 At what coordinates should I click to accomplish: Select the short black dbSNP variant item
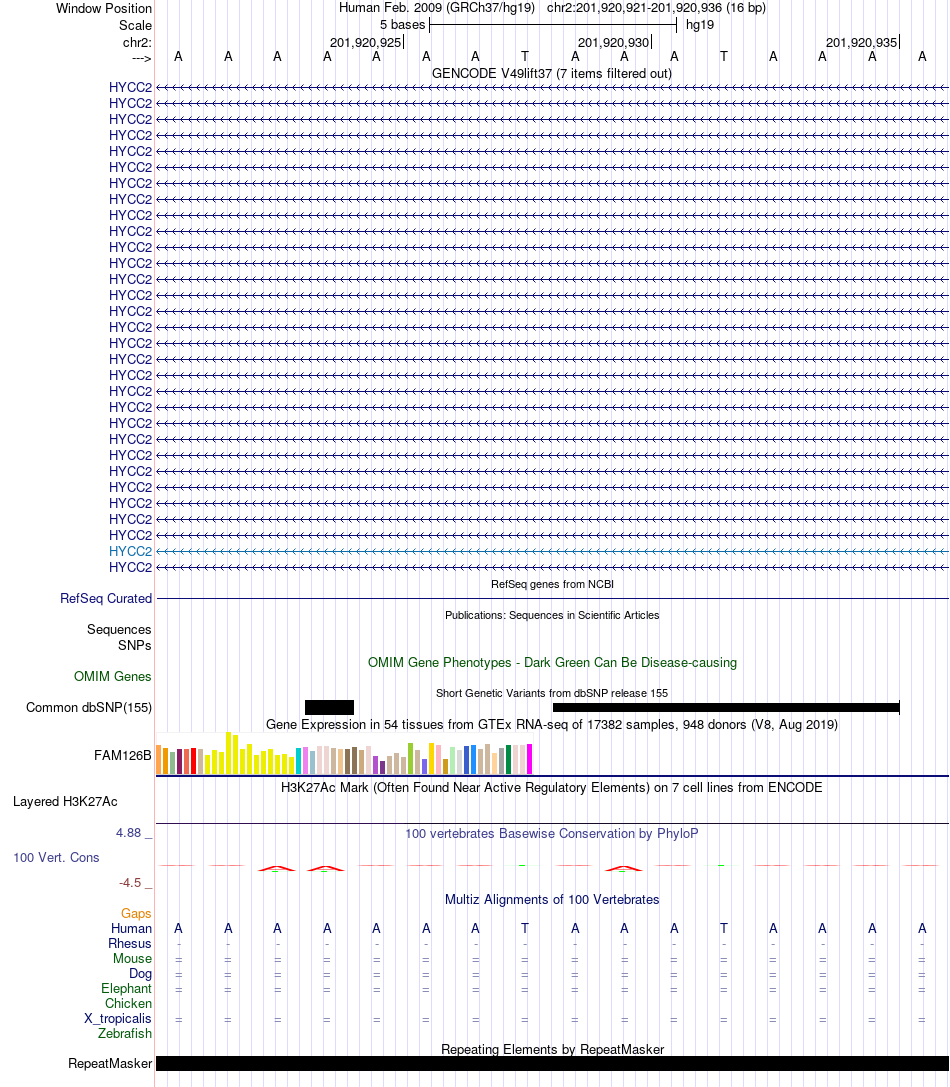[329, 707]
